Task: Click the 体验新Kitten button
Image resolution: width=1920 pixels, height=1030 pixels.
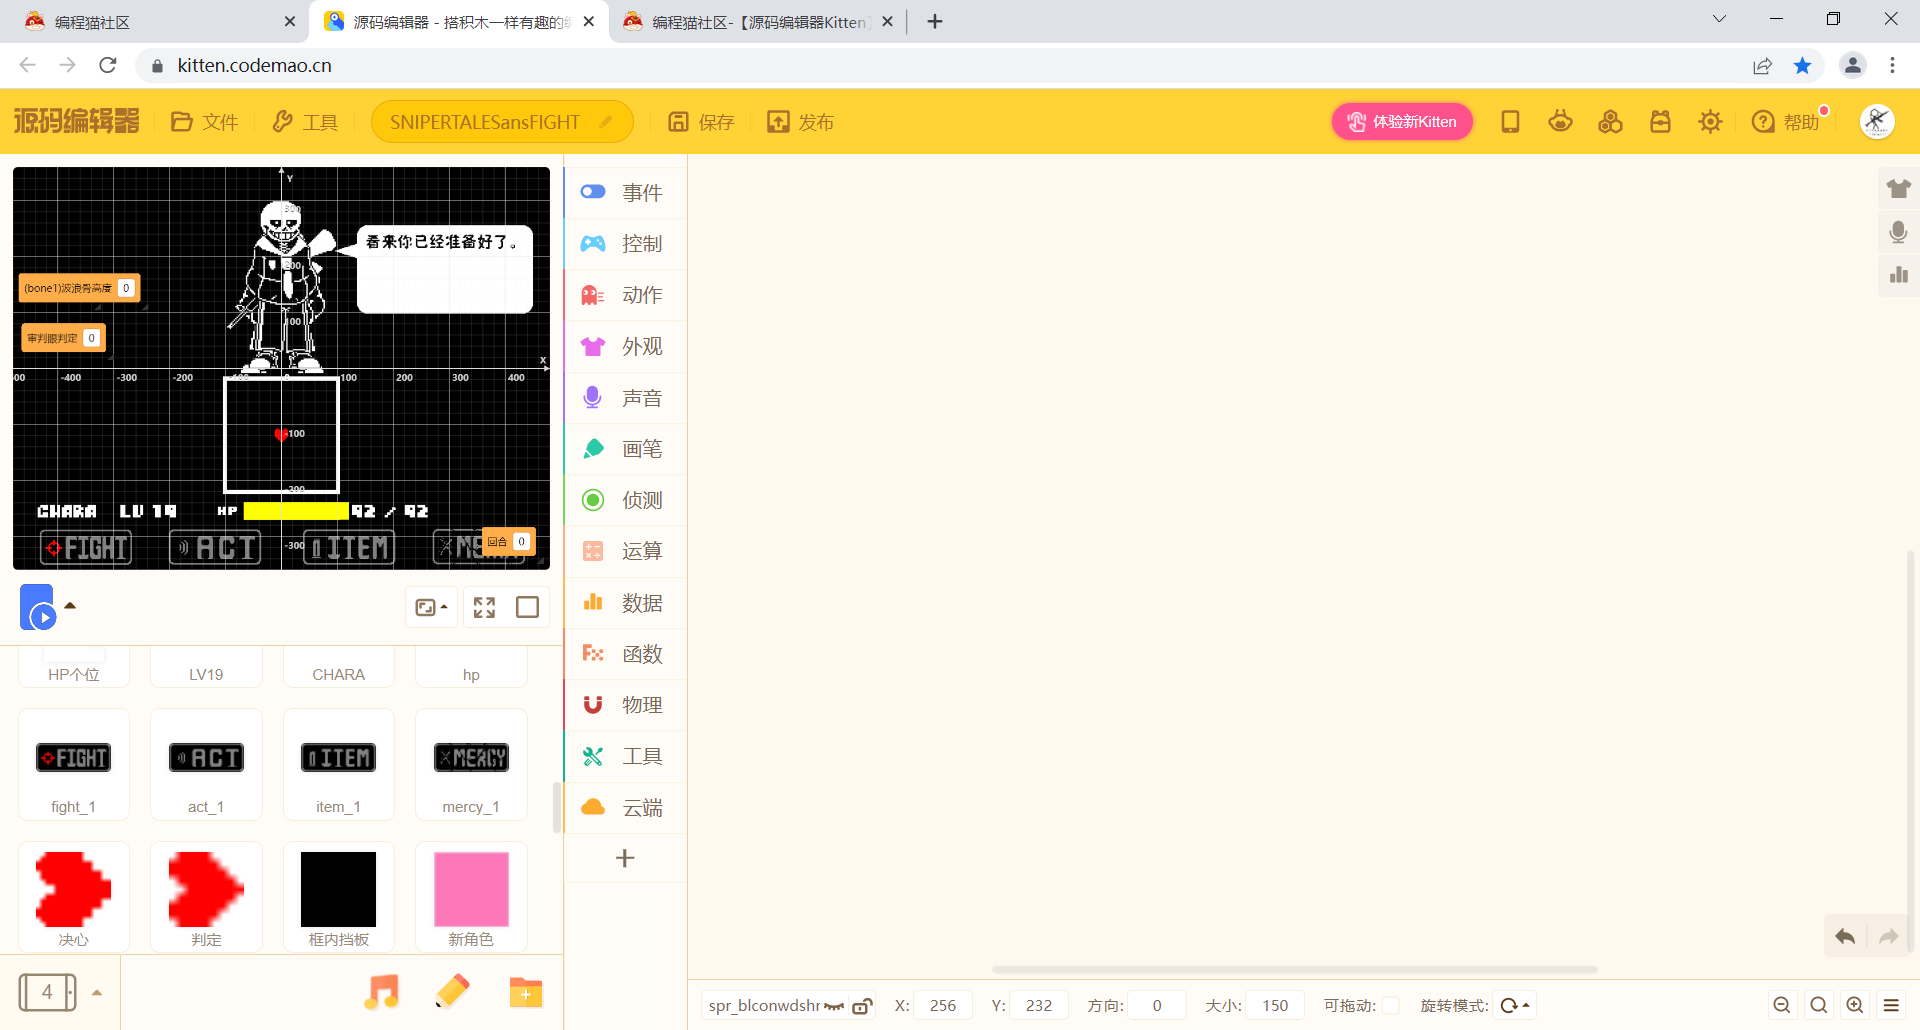Action: tap(1402, 122)
